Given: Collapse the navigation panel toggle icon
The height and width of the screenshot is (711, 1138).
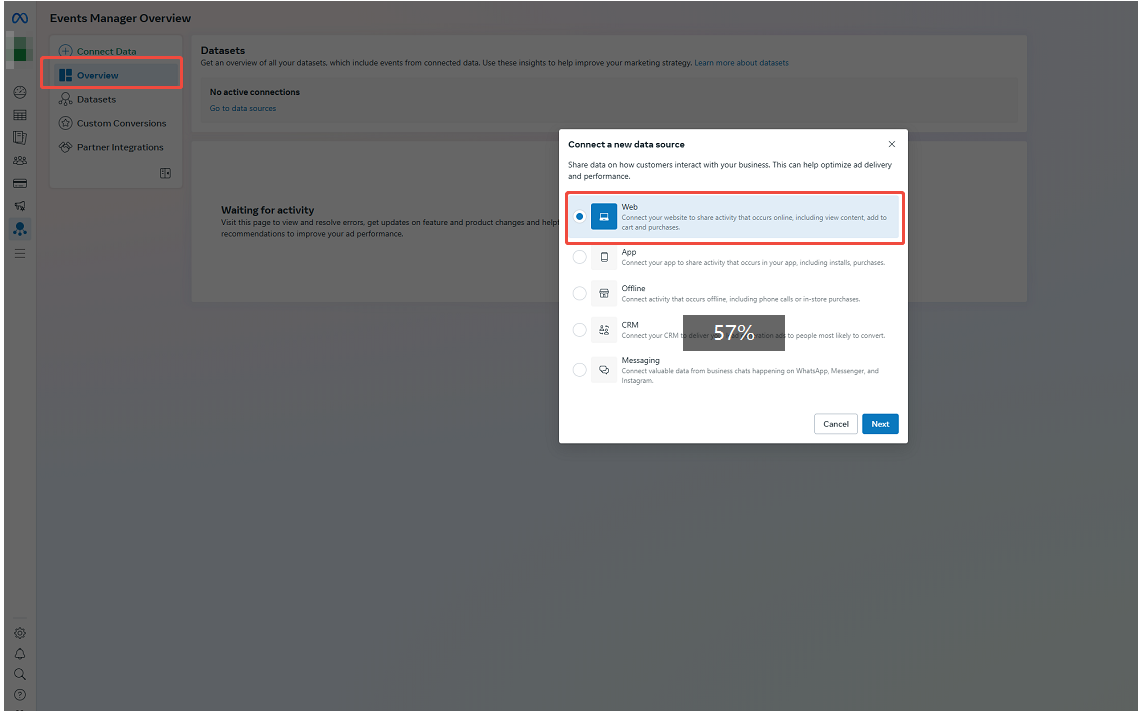Looking at the screenshot, I should pos(165,173).
